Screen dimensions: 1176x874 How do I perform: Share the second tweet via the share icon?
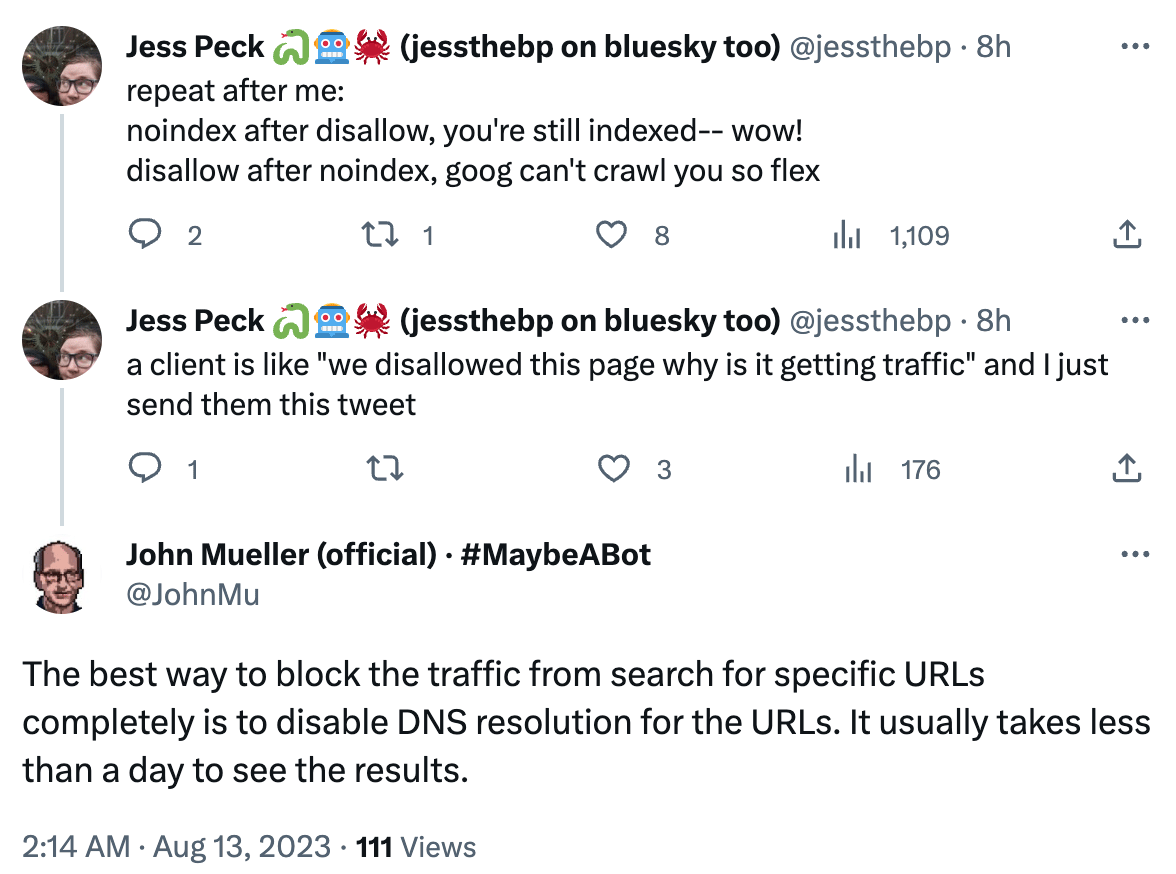tap(1126, 469)
